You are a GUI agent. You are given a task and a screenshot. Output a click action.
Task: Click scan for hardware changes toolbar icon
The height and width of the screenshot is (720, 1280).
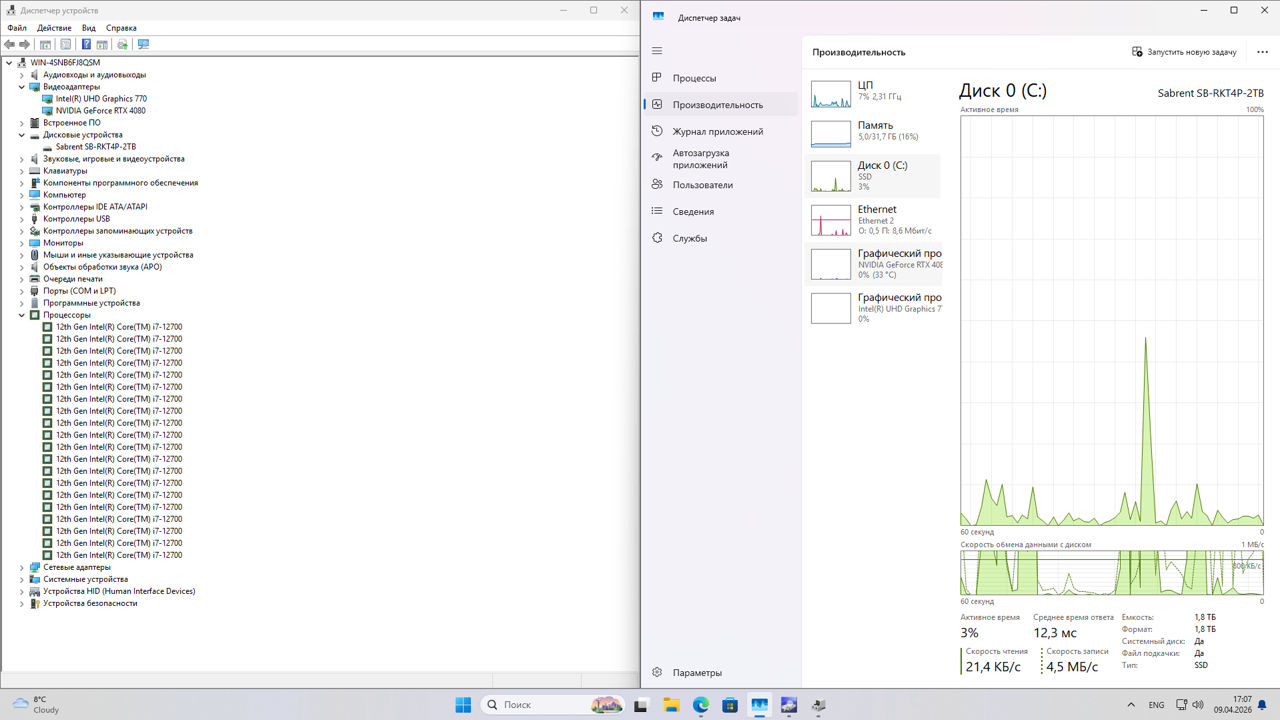[x=143, y=44]
